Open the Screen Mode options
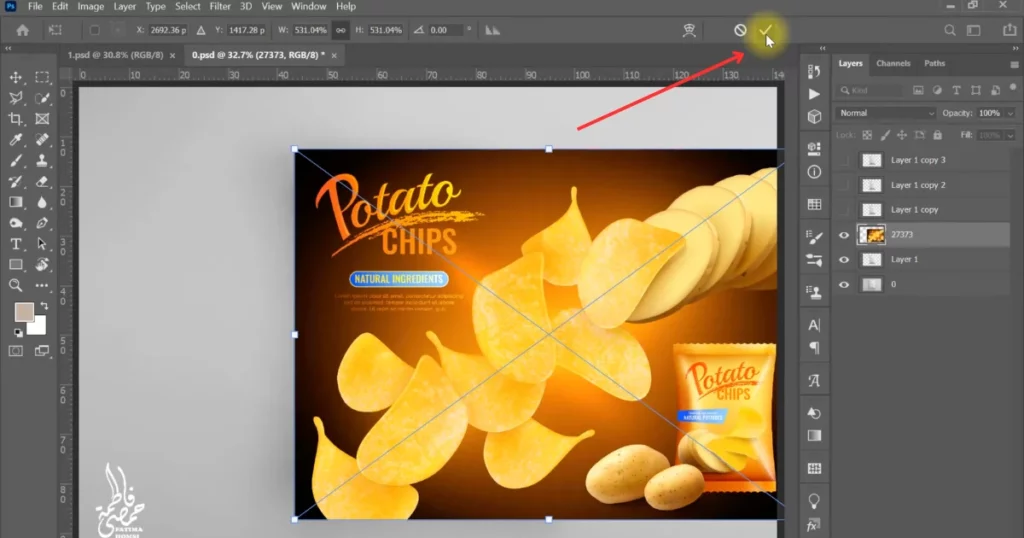 pos(42,351)
